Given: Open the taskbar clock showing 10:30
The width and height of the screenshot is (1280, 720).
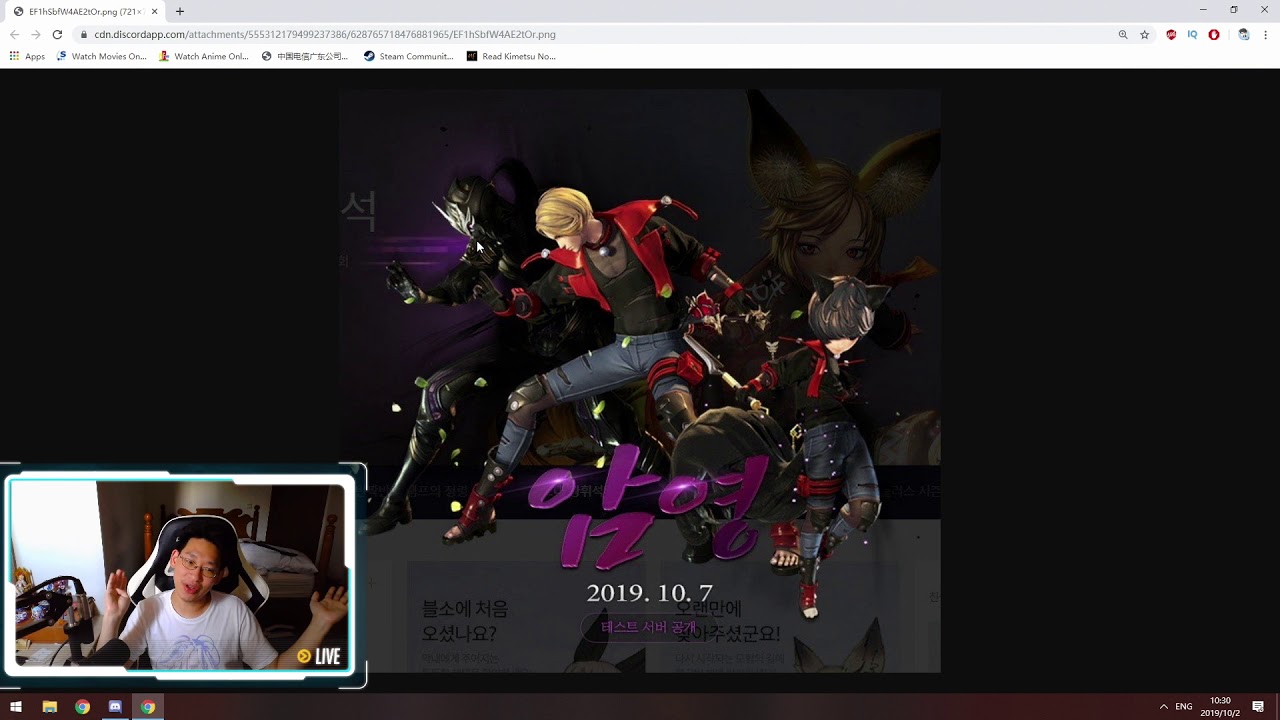Looking at the screenshot, I should point(1221,707).
